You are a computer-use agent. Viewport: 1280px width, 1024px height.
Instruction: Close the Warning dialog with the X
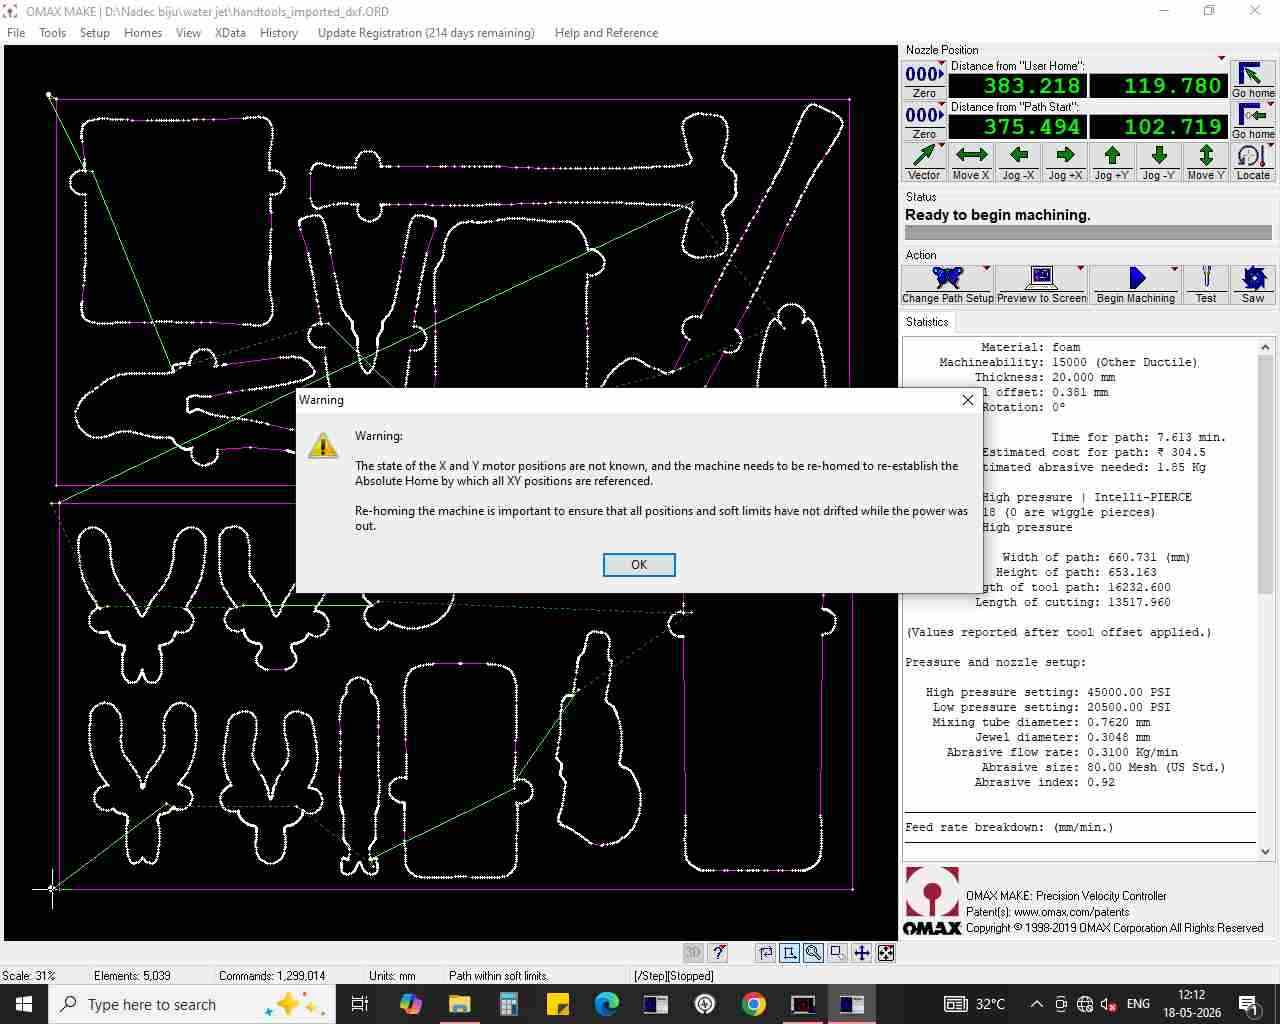click(x=967, y=400)
